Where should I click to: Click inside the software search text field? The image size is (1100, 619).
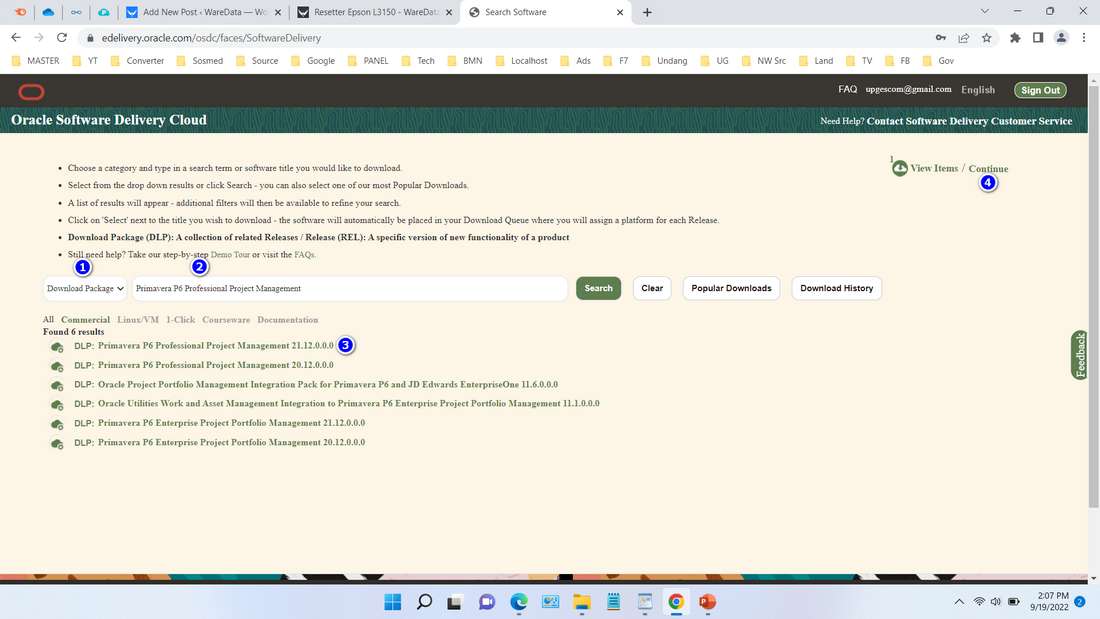[x=350, y=288]
